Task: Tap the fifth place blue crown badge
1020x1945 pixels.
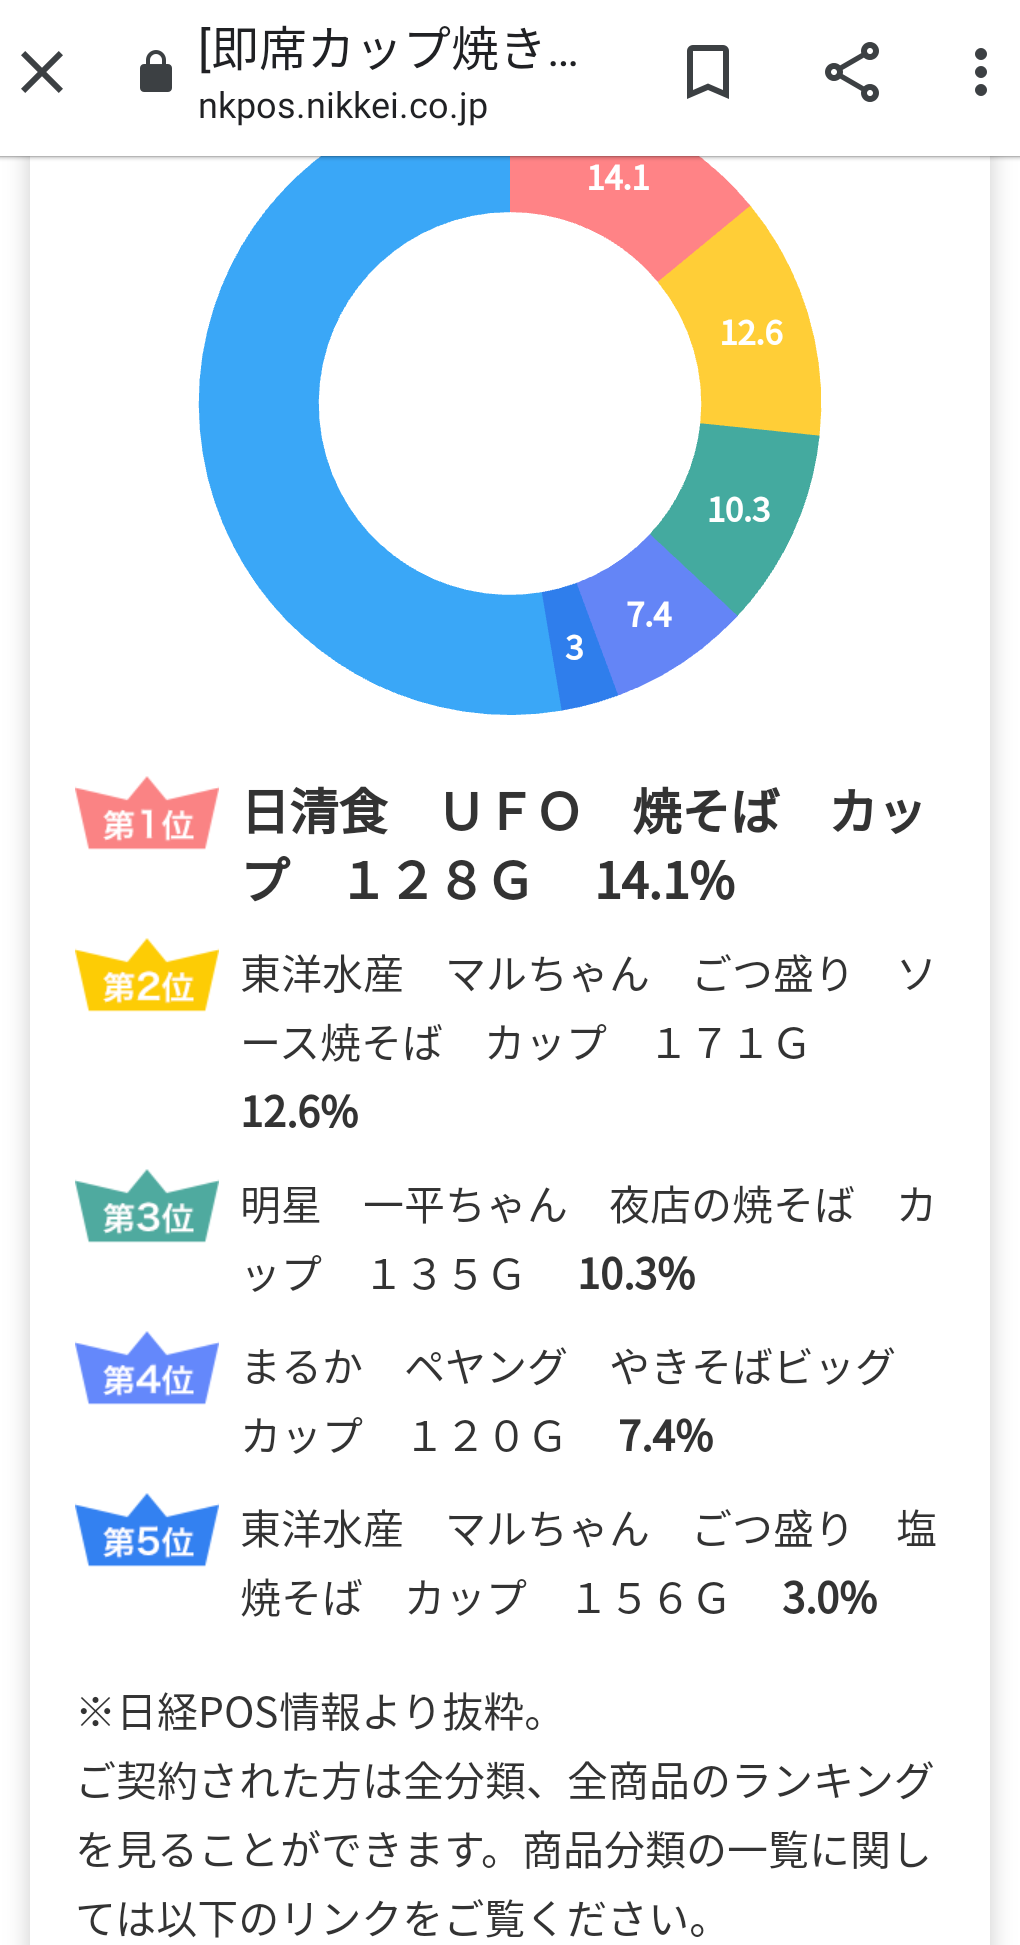Action: click(147, 1532)
